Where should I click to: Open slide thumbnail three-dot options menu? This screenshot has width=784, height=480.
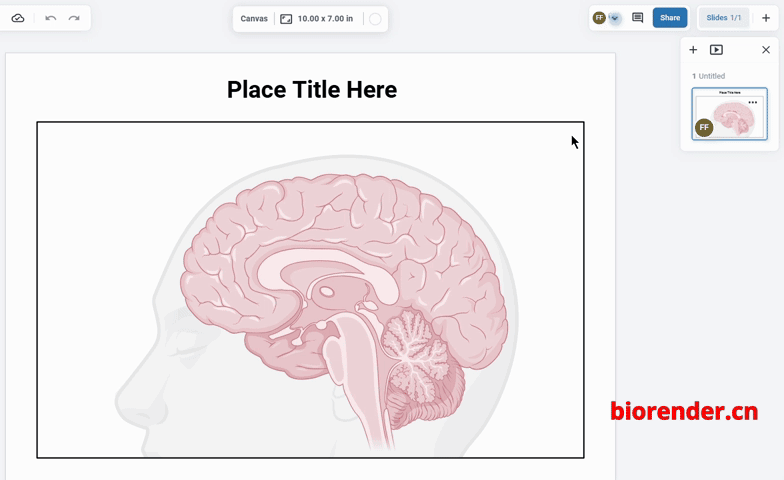pos(753,102)
